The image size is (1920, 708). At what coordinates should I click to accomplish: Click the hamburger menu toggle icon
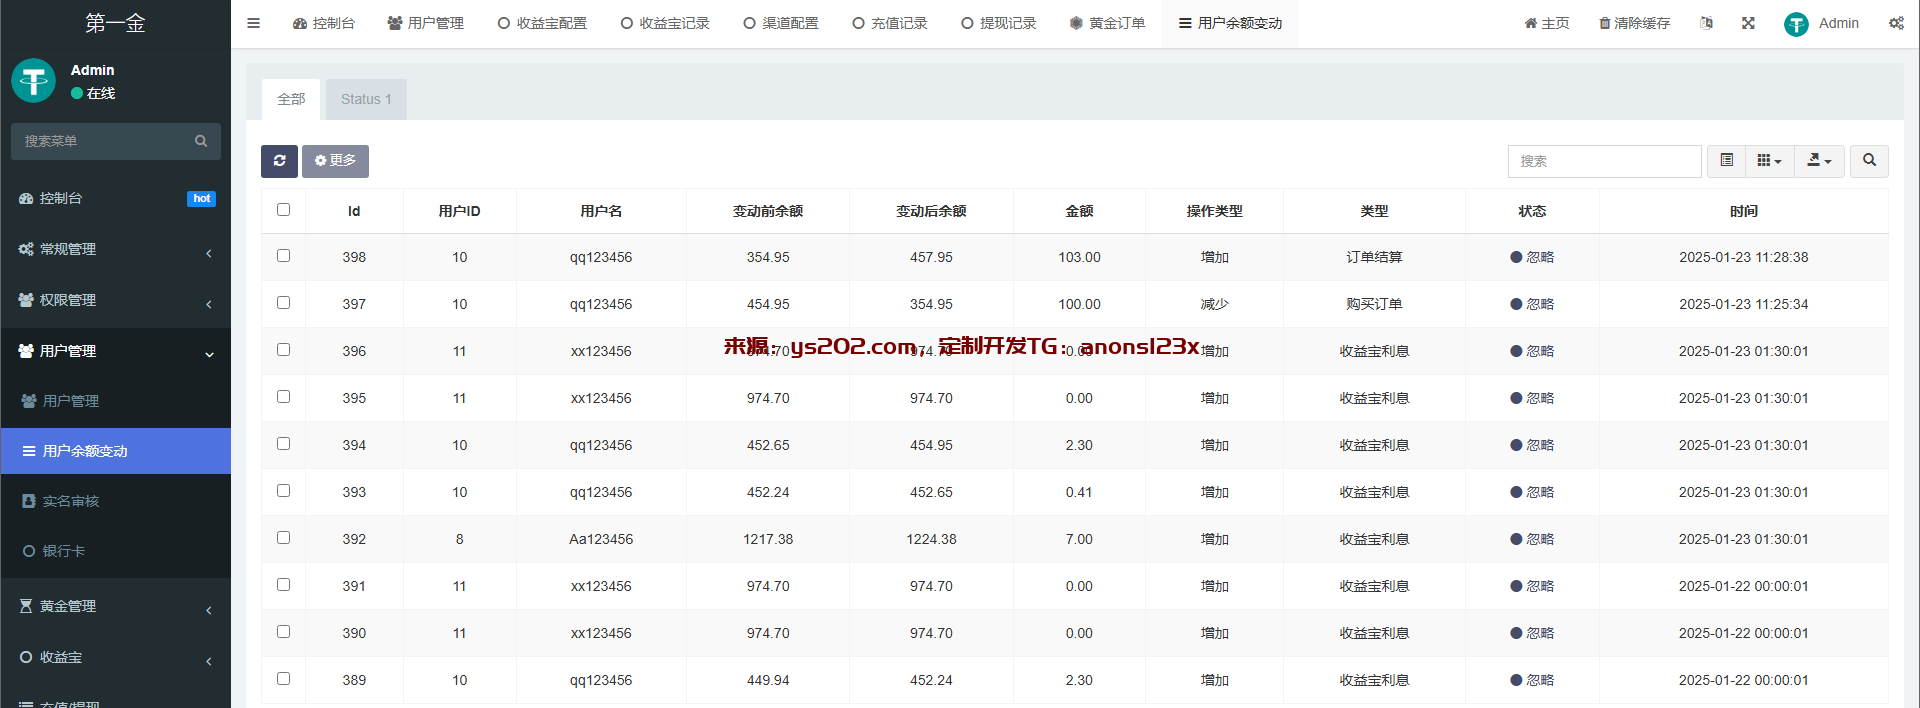point(253,23)
